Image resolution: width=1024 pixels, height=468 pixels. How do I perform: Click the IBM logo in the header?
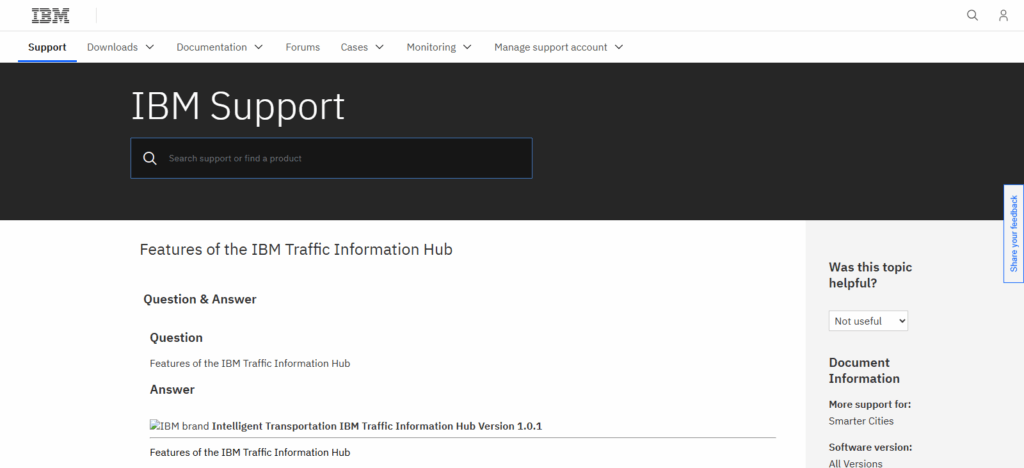click(x=50, y=16)
